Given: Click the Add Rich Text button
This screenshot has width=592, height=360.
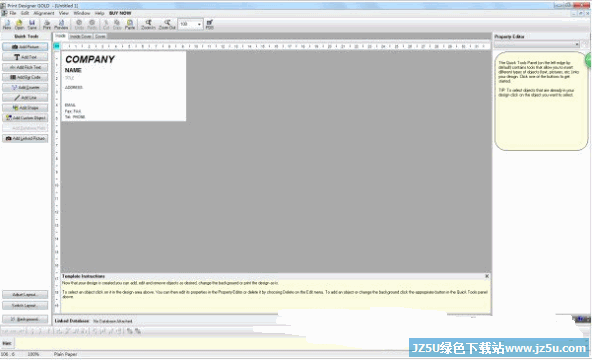Looking at the screenshot, I should coord(25,67).
